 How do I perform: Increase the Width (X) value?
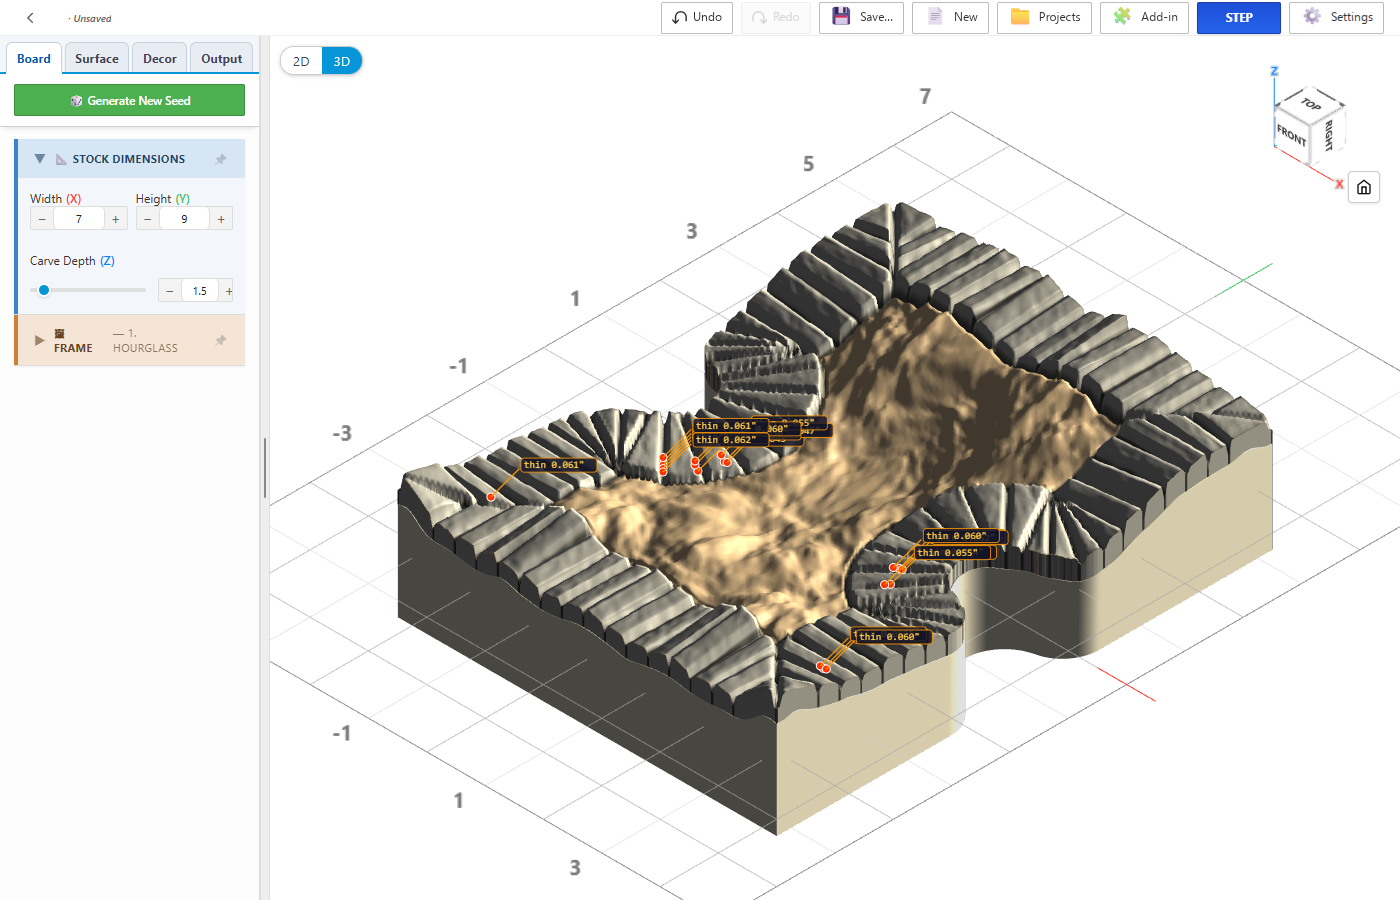pos(116,219)
